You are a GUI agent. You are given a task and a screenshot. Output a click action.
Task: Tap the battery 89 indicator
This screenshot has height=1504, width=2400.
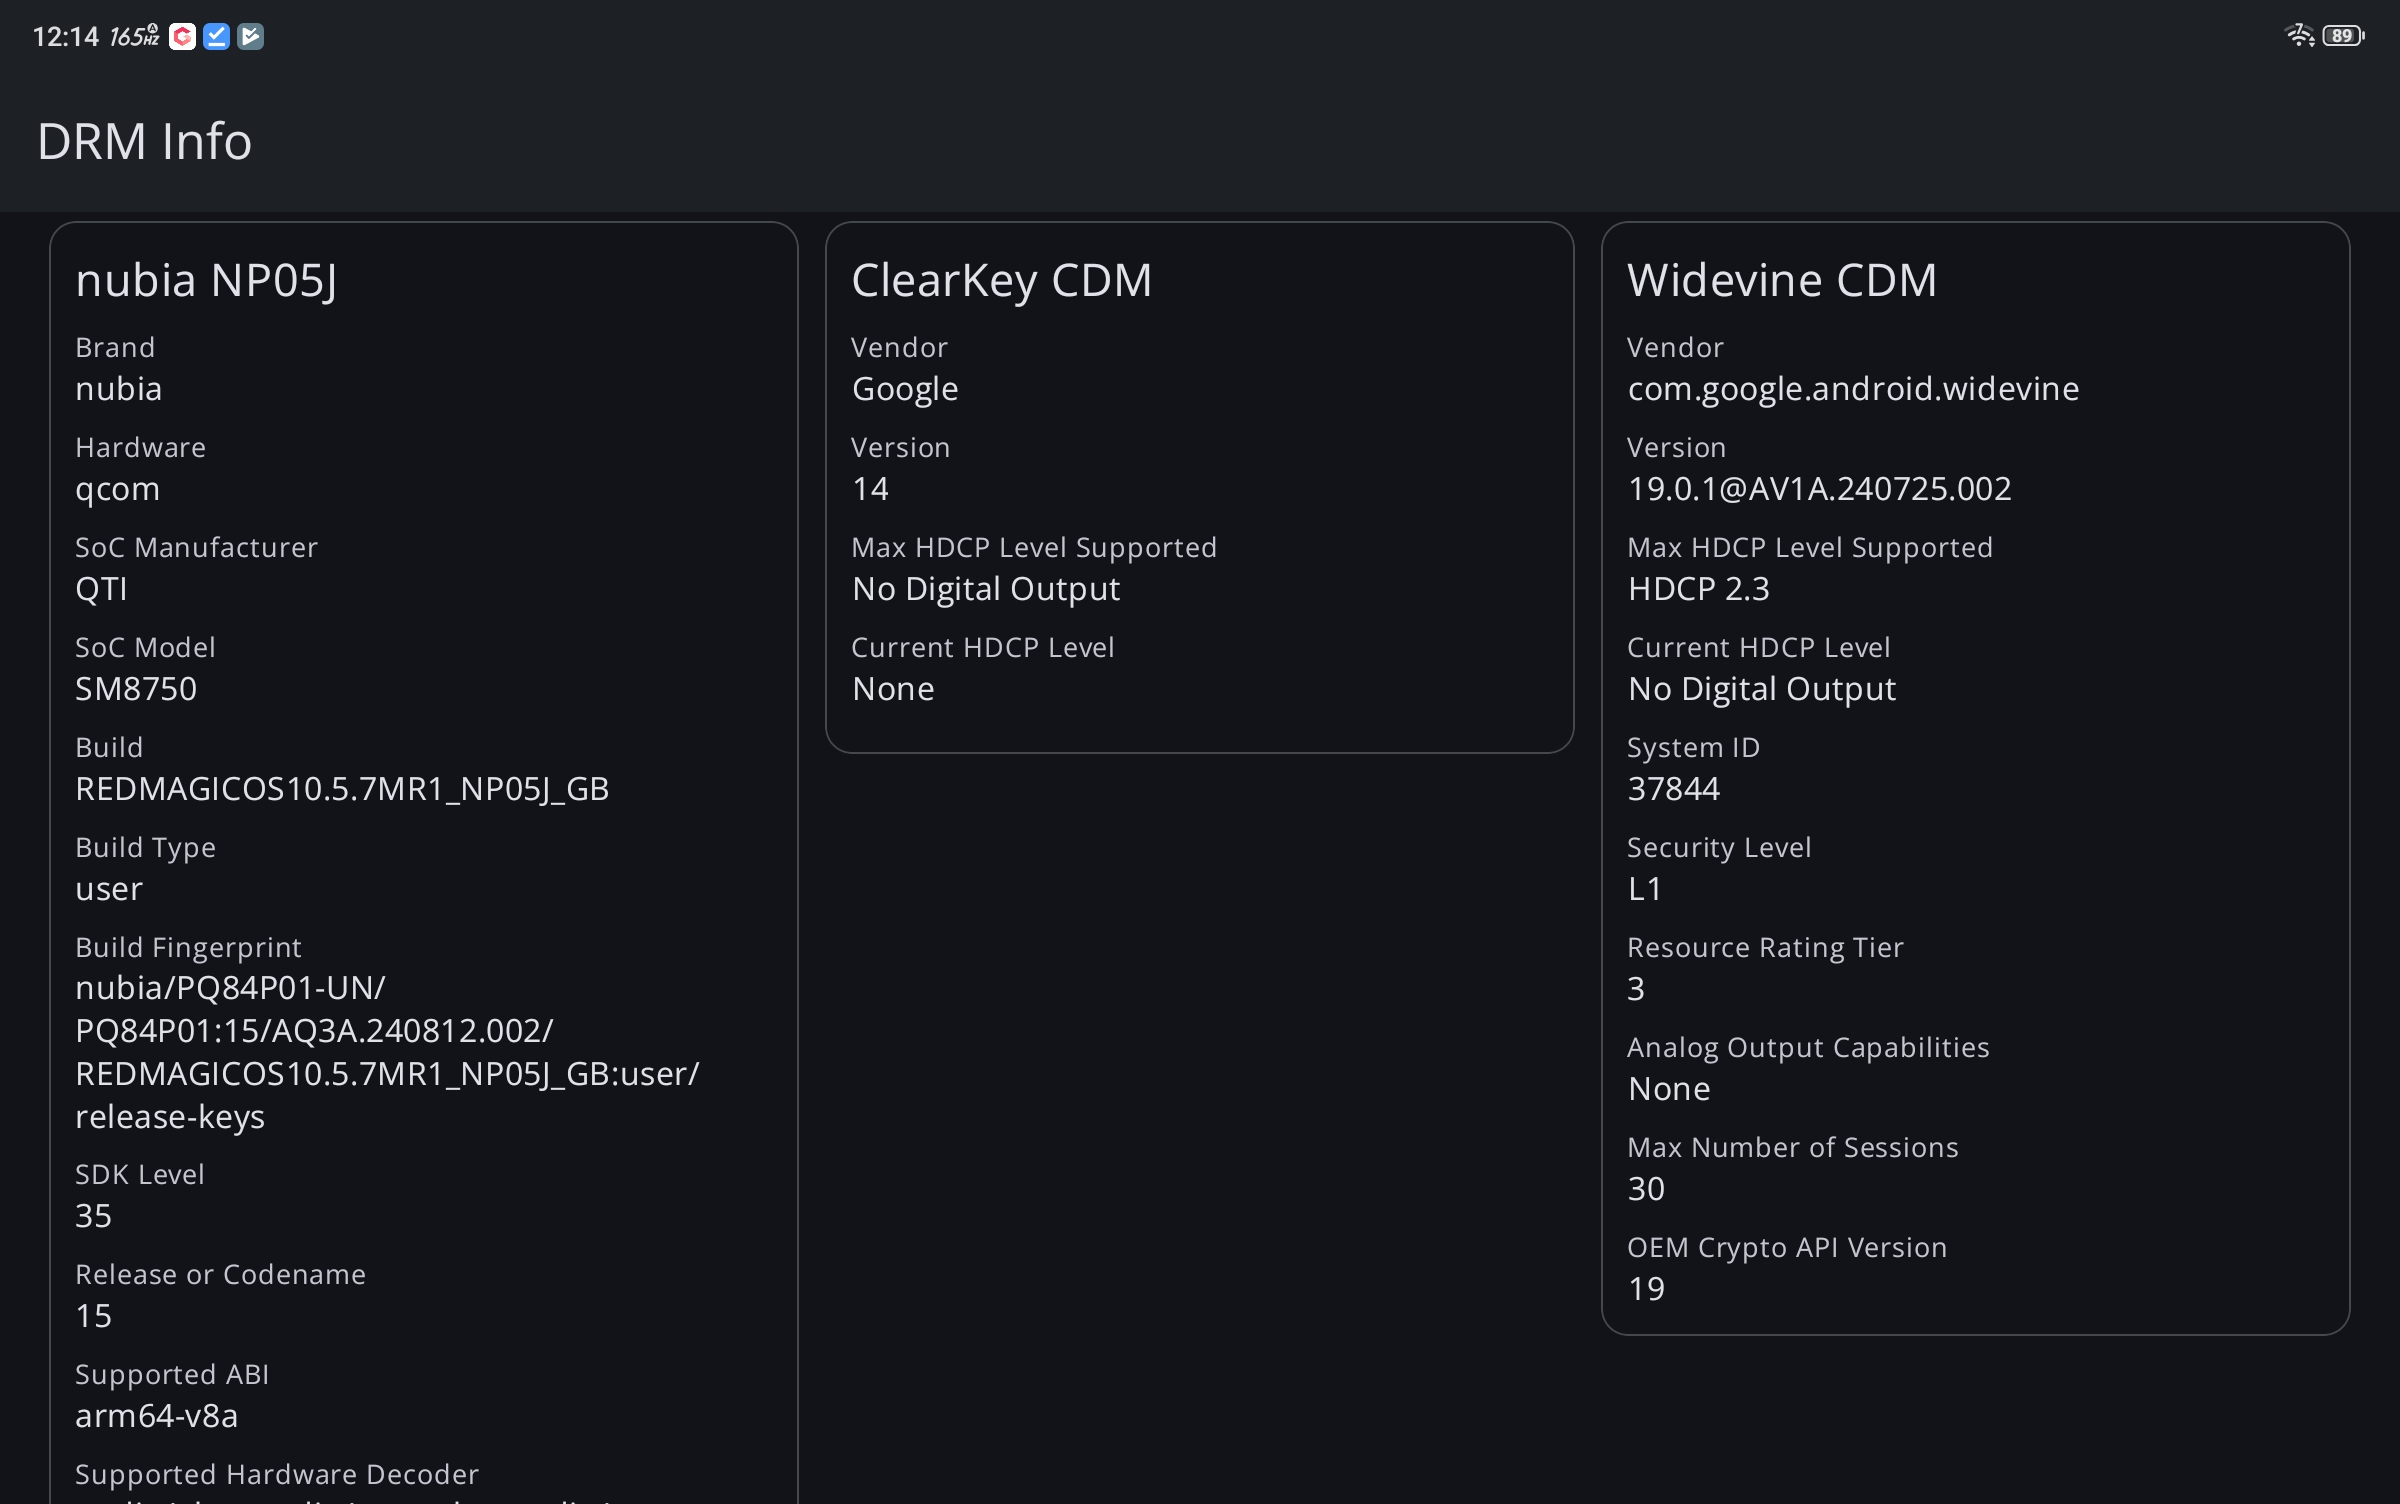click(x=2343, y=36)
